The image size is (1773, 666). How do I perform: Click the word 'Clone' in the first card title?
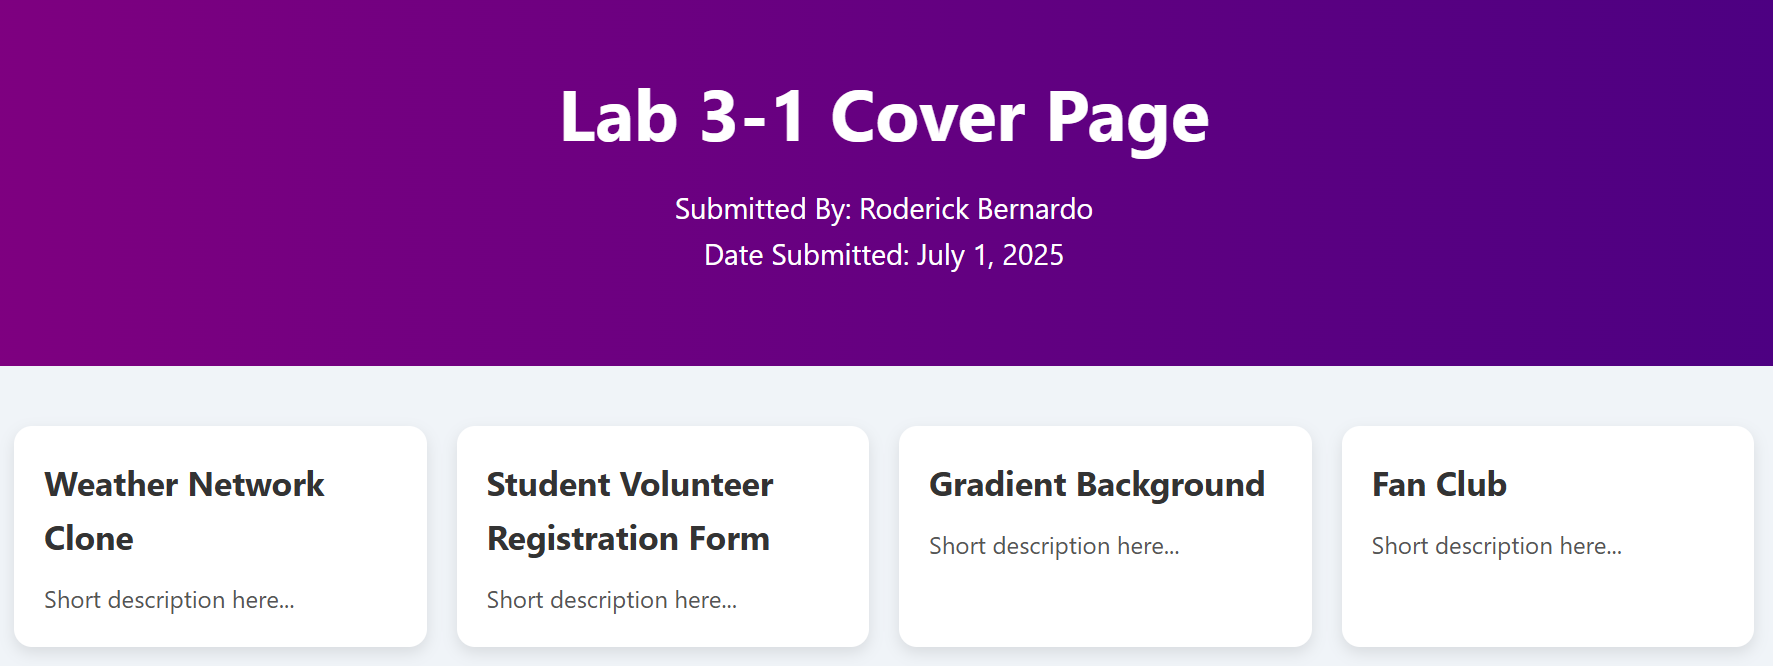(x=89, y=539)
